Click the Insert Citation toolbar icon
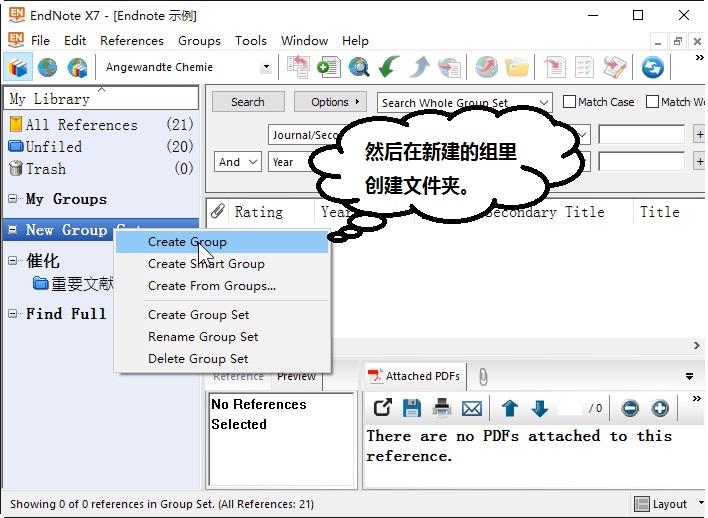708x518 pixels. 554,68
